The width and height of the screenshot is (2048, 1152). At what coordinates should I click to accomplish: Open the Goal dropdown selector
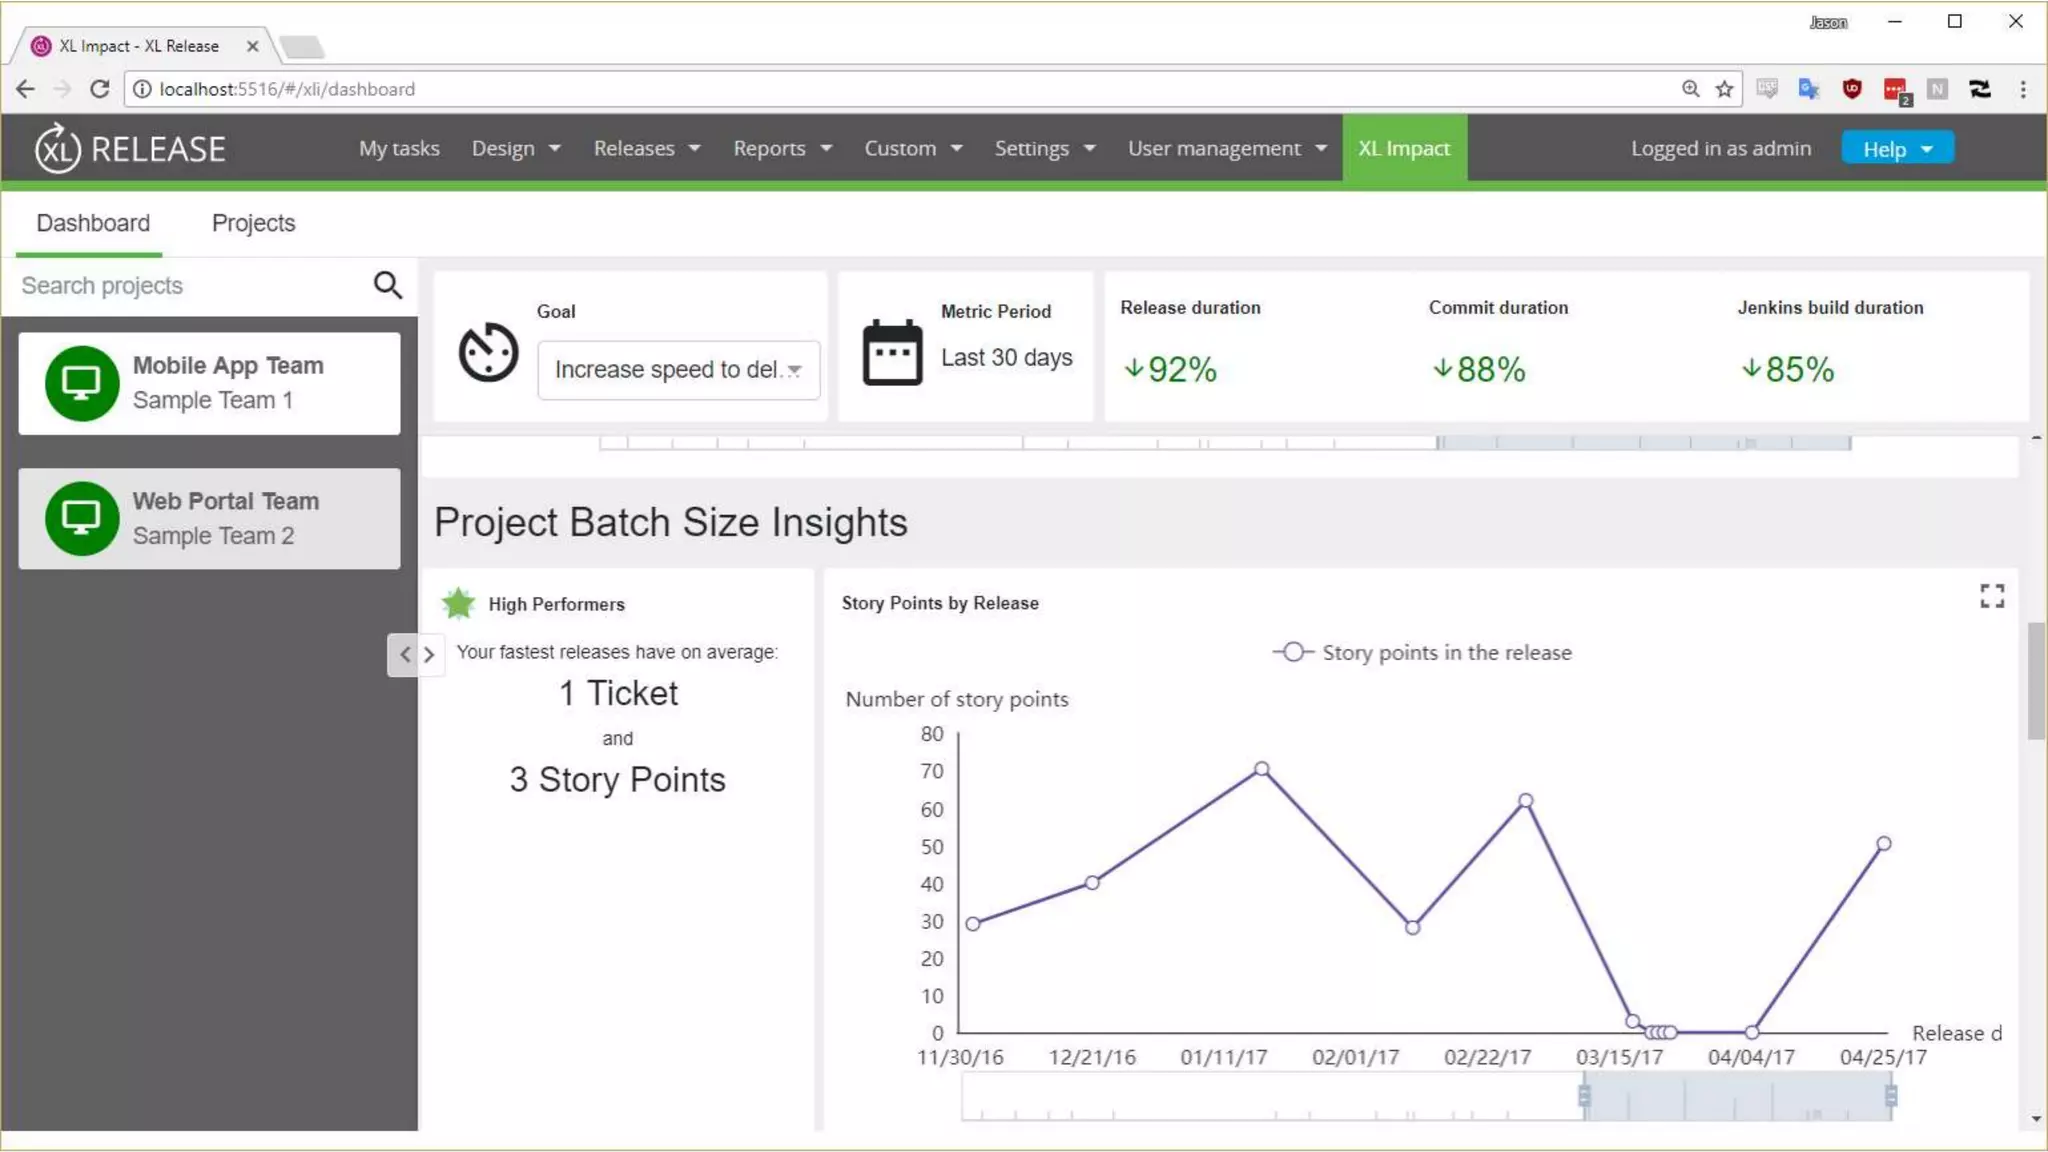click(678, 370)
